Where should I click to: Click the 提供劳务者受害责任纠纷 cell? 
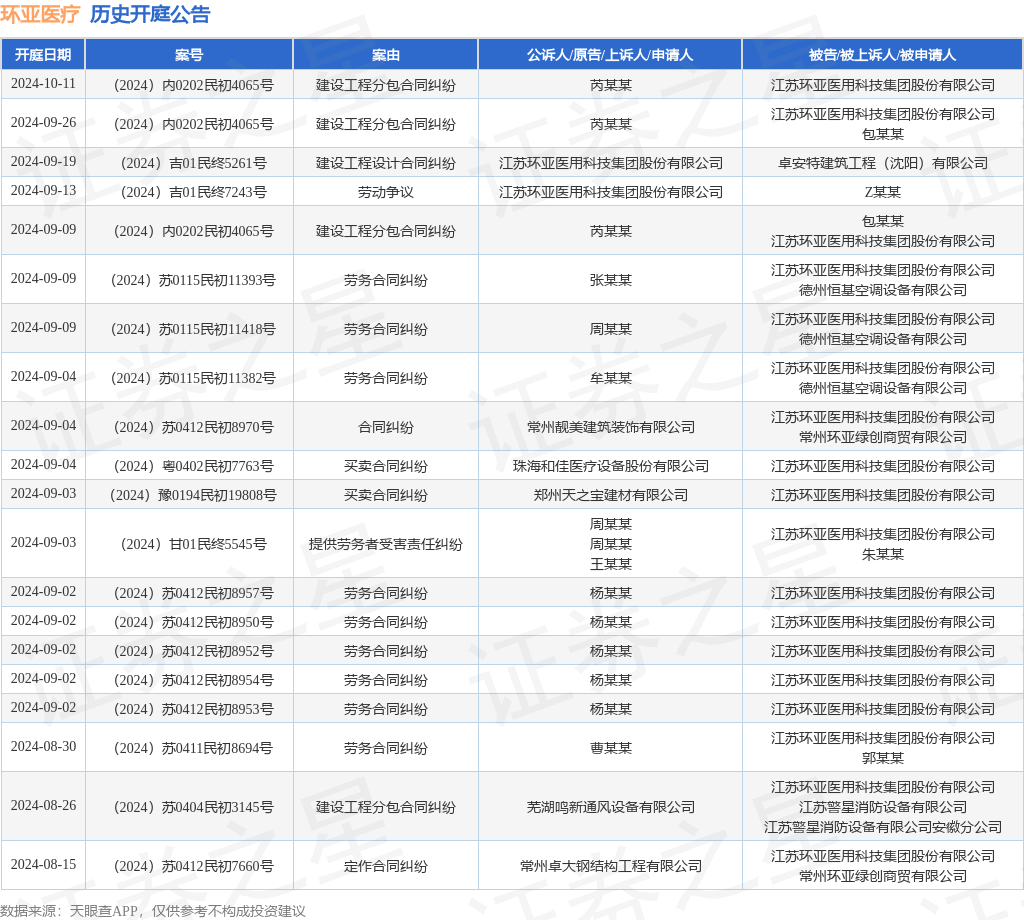[x=385, y=544]
